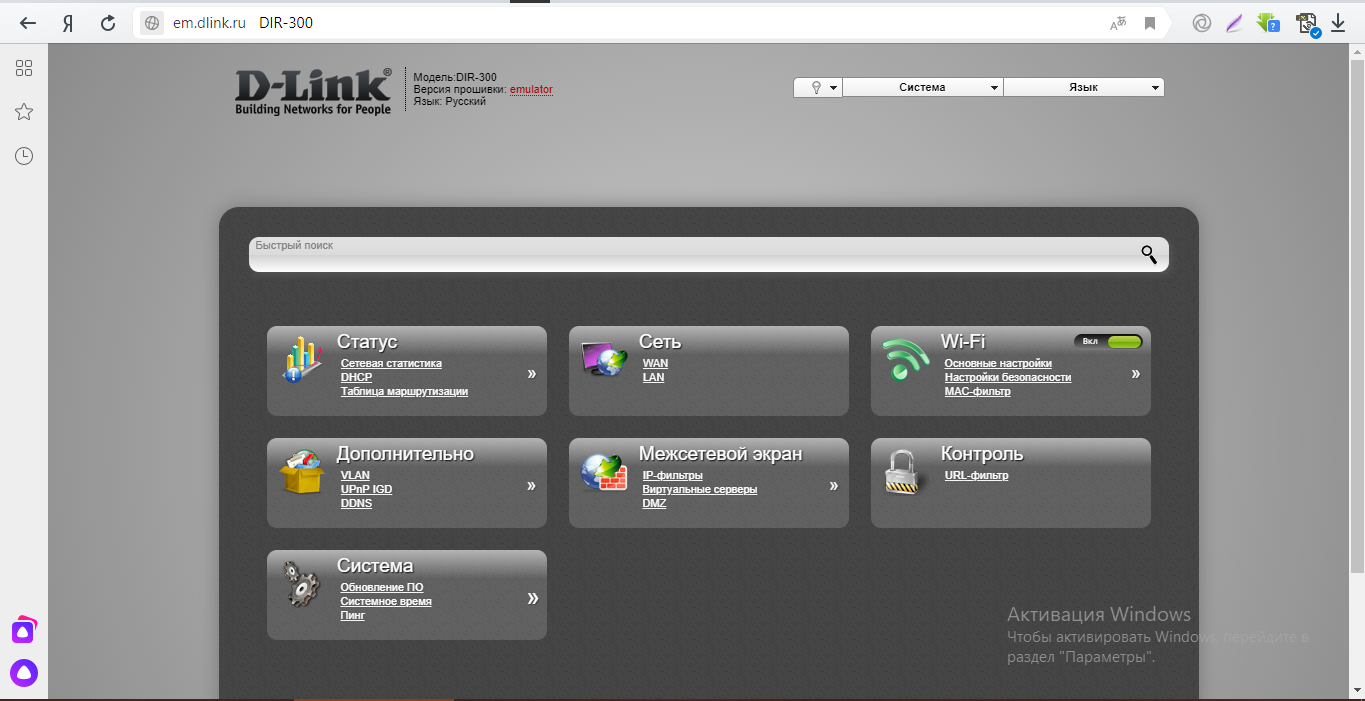Image resolution: width=1365 pixels, height=701 pixels.
Task: Click the Дополнительно yellow box icon
Action: click(302, 472)
